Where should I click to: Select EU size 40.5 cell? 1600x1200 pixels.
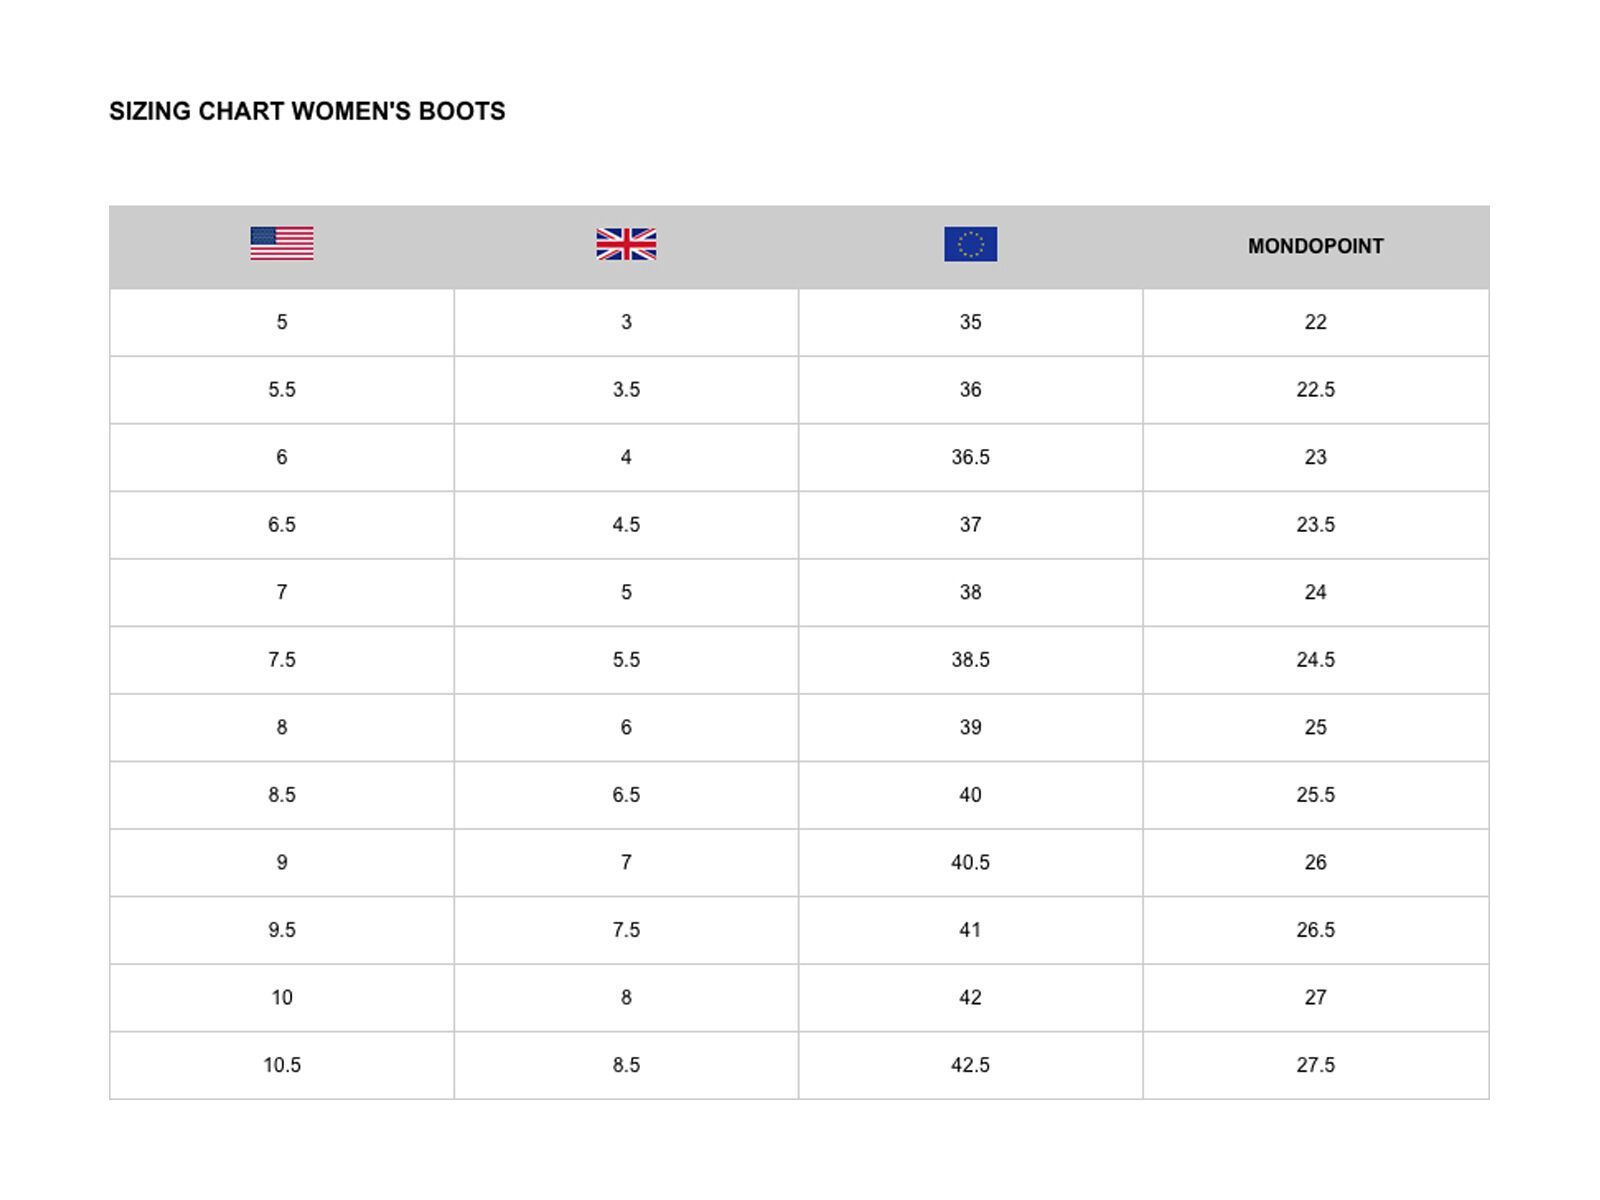click(970, 862)
